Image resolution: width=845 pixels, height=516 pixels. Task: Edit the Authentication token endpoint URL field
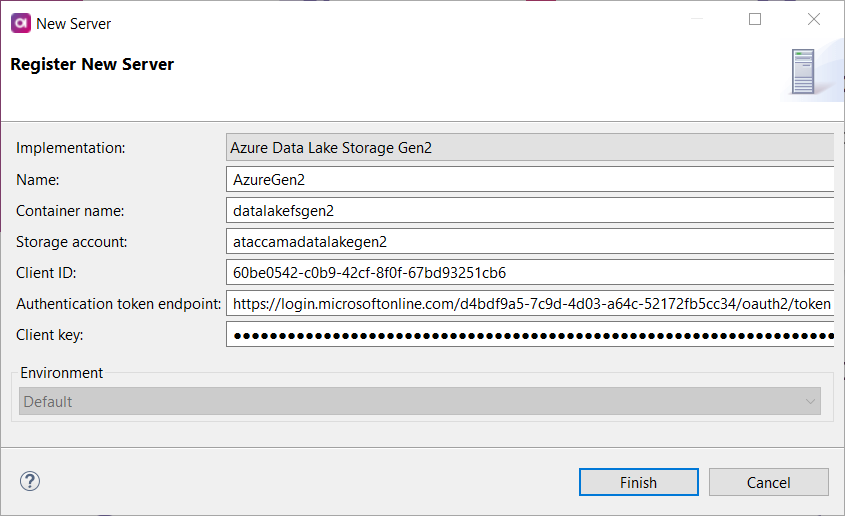530,304
